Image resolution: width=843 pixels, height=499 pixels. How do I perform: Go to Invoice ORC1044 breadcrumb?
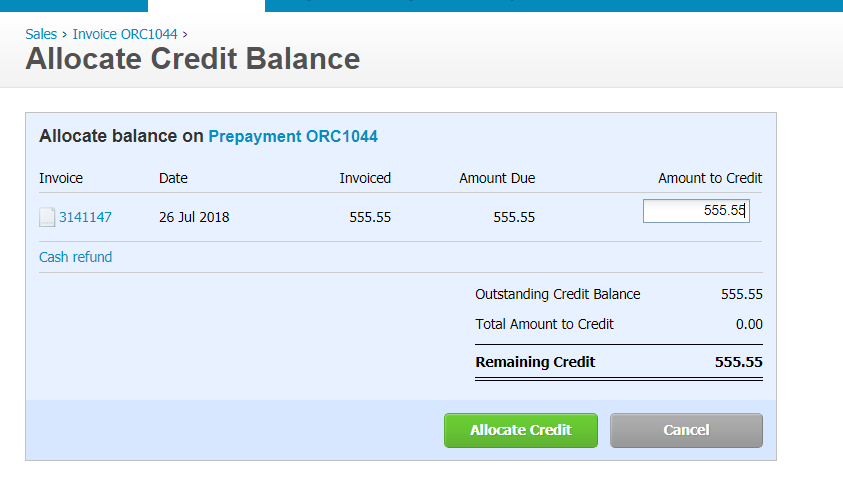coord(125,34)
